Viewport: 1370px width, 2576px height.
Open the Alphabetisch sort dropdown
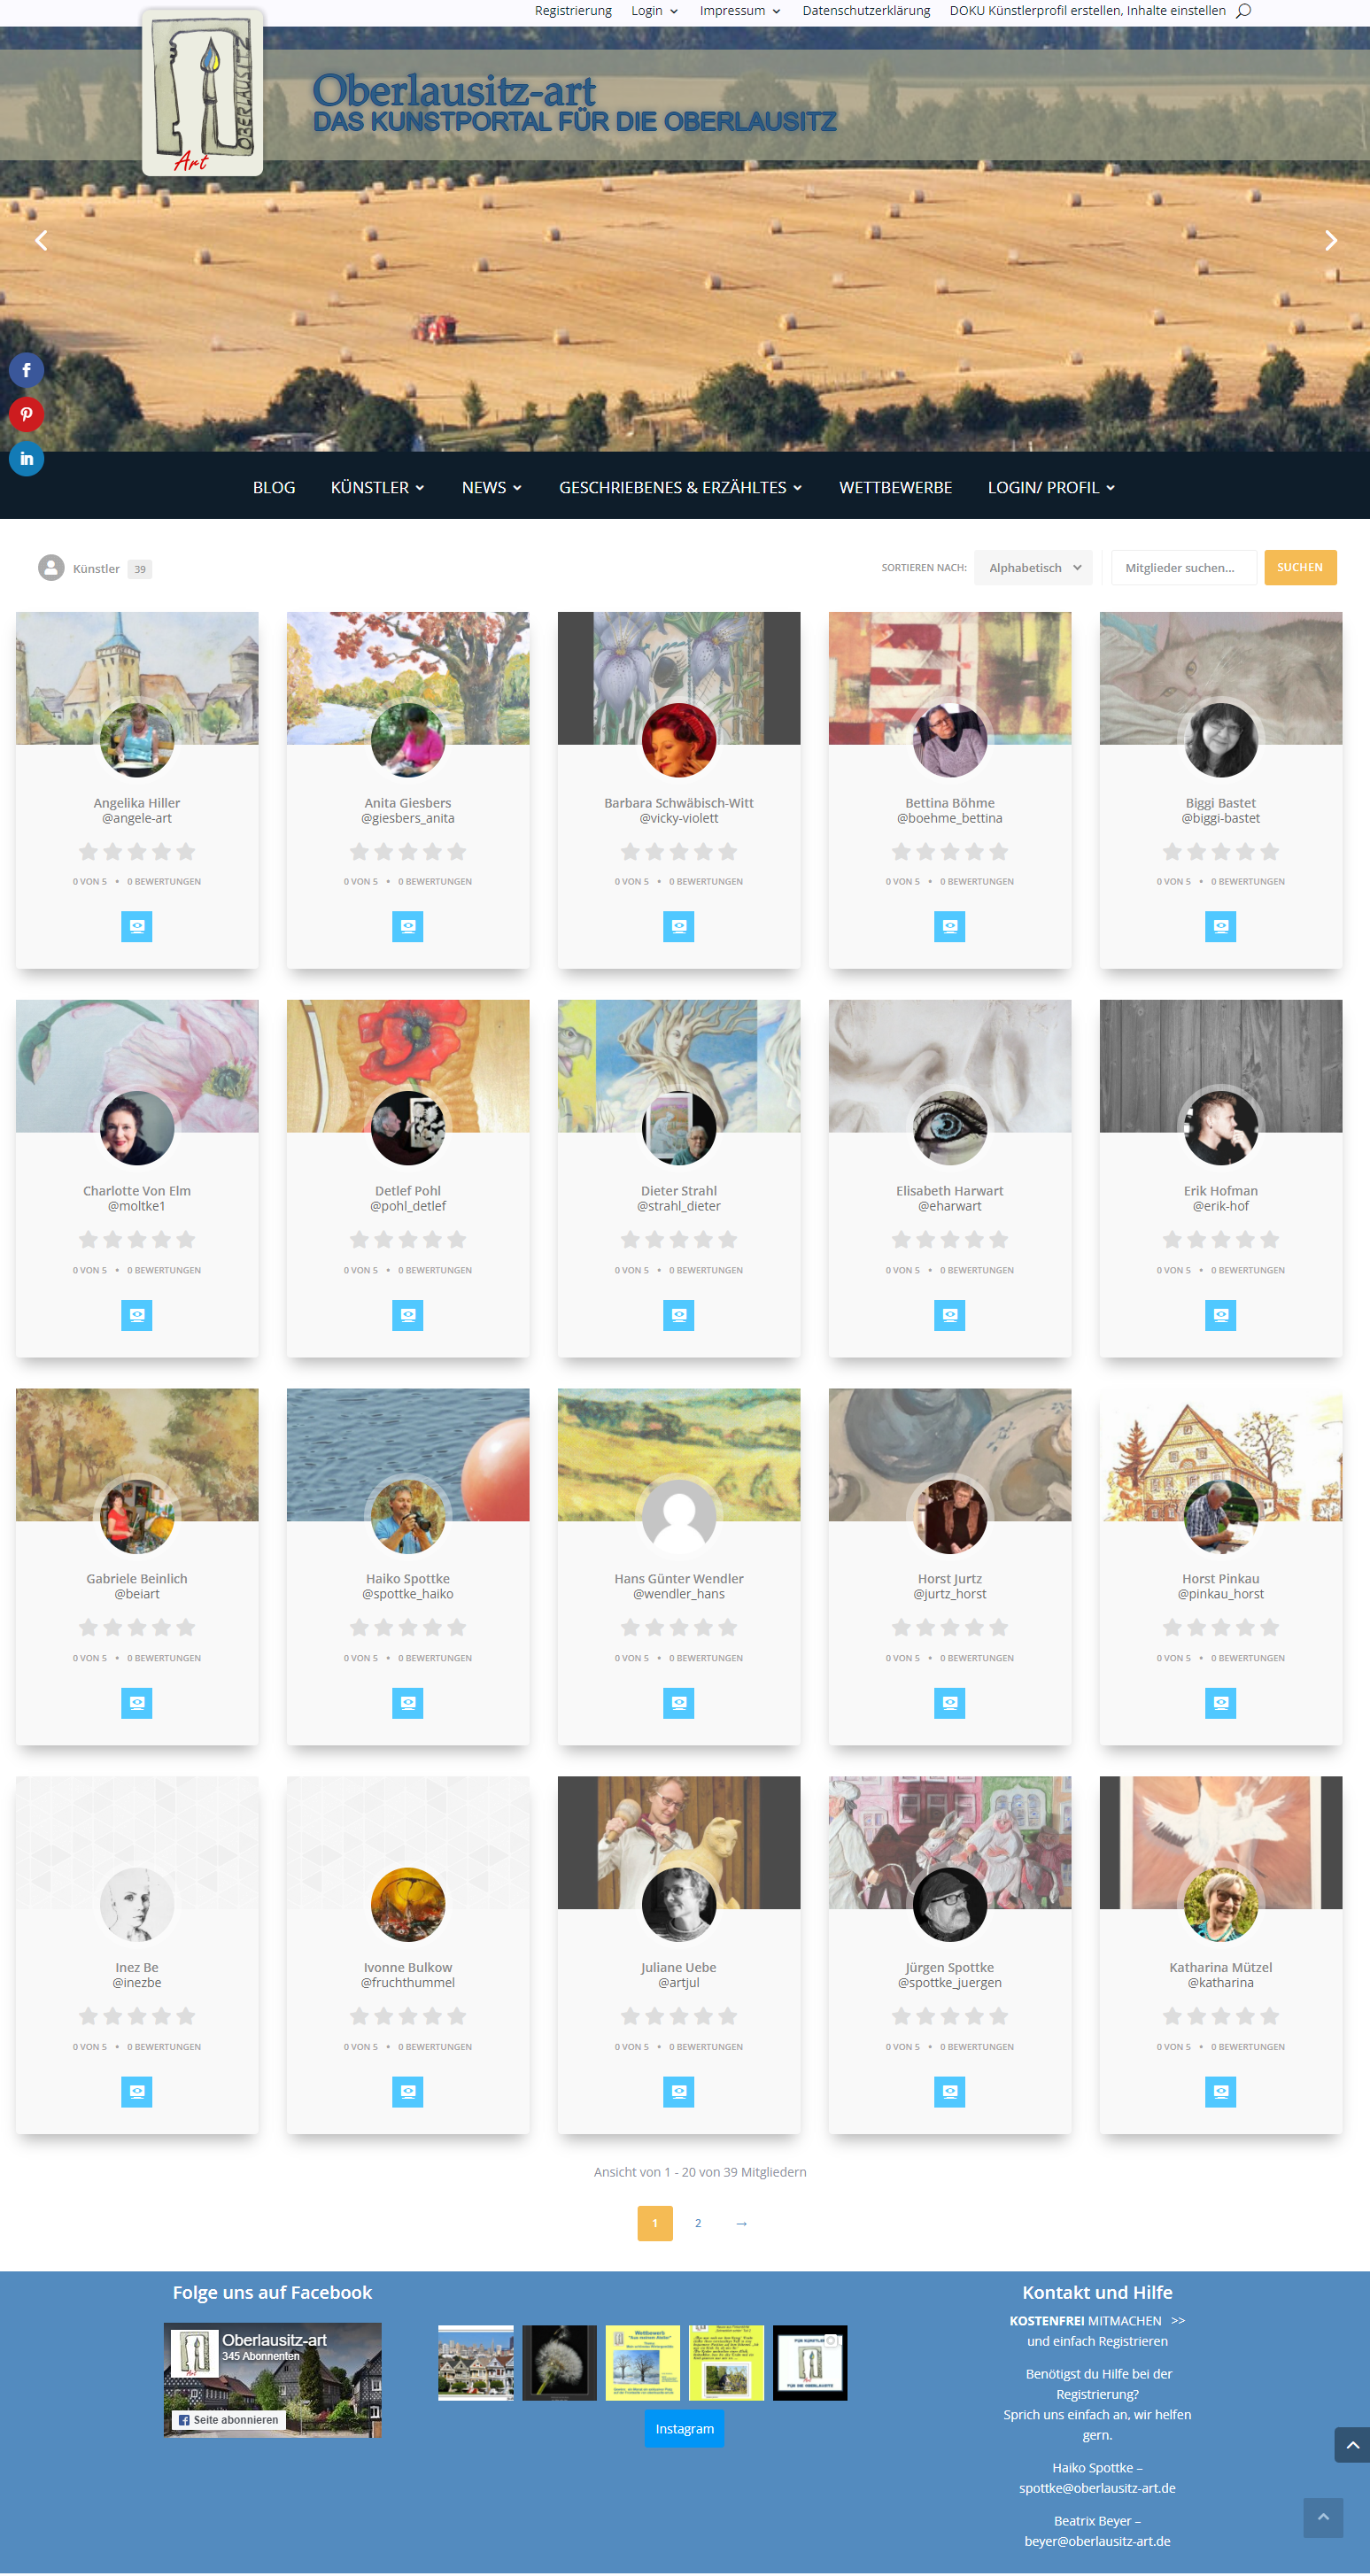[x=1034, y=567]
